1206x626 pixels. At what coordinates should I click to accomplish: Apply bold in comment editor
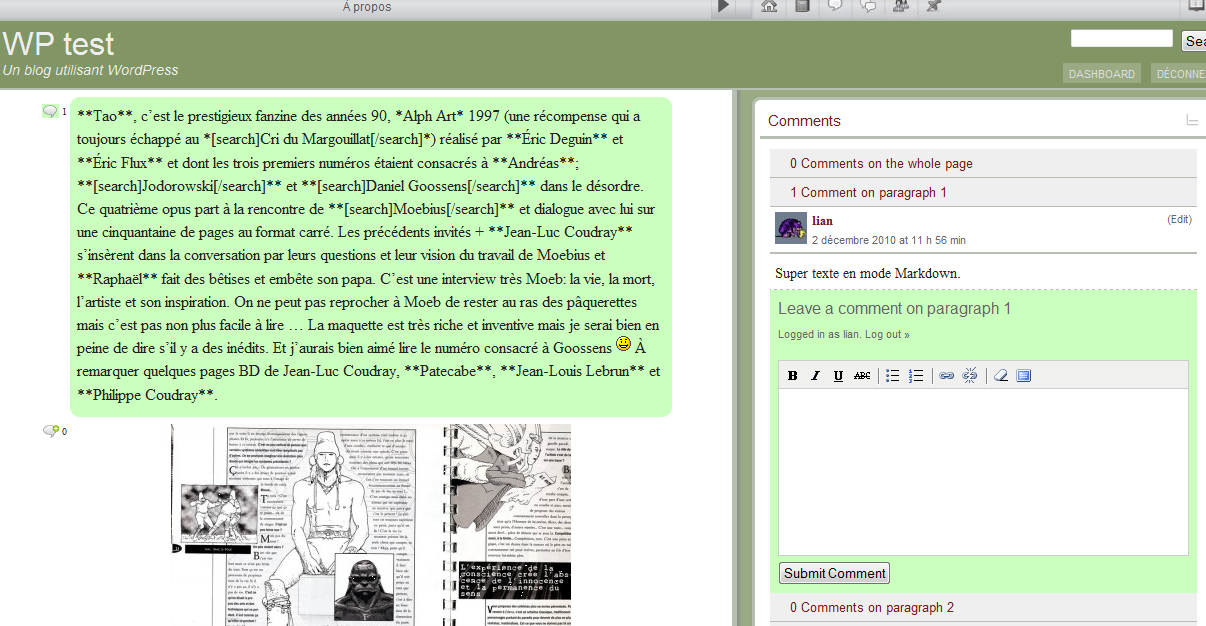(792, 376)
